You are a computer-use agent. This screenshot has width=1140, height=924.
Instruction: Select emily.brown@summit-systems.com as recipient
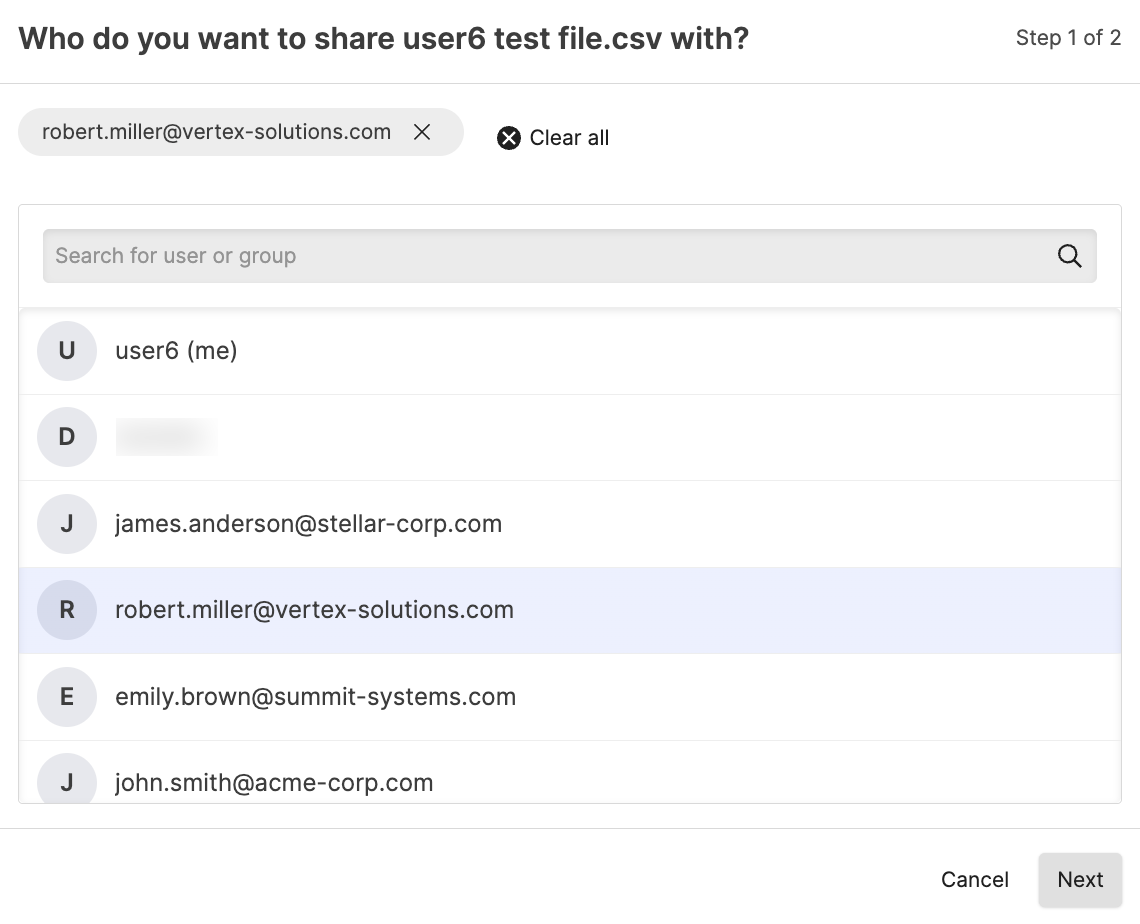(x=315, y=697)
